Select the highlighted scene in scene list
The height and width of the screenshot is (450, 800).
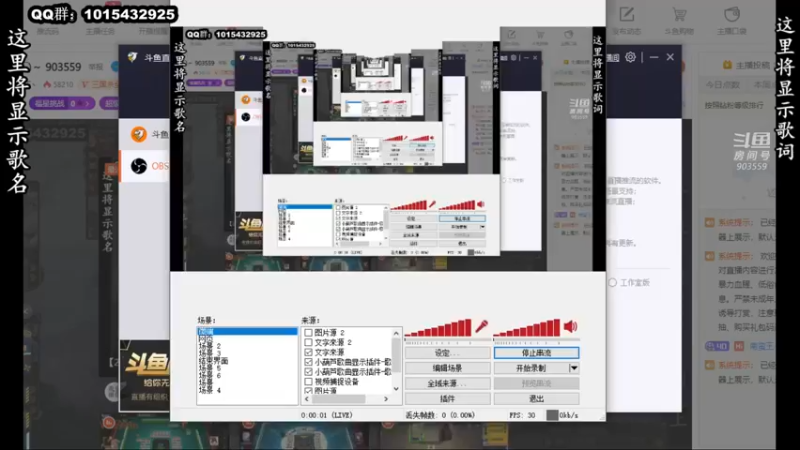247,332
